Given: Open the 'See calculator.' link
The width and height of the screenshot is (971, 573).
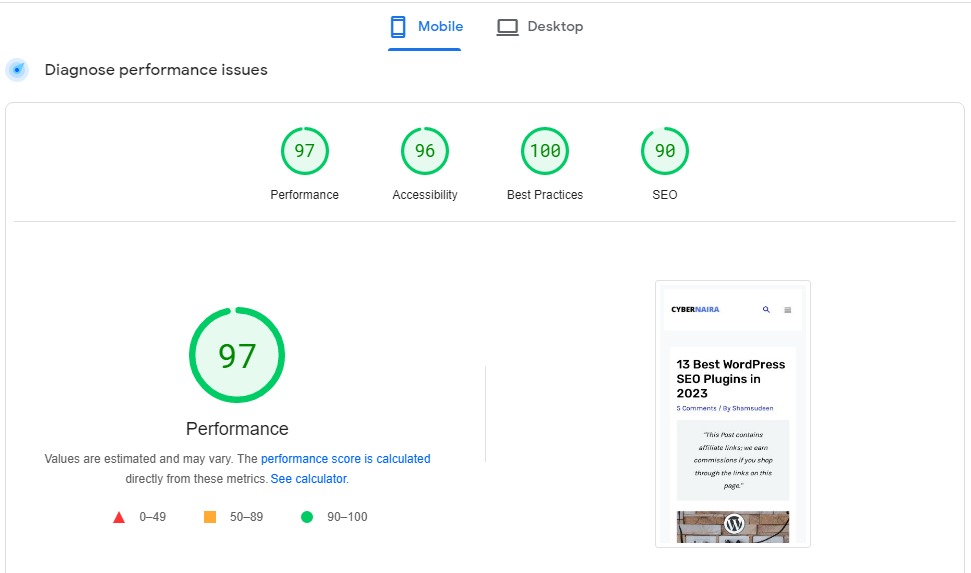Looking at the screenshot, I should tap(310, 479).
